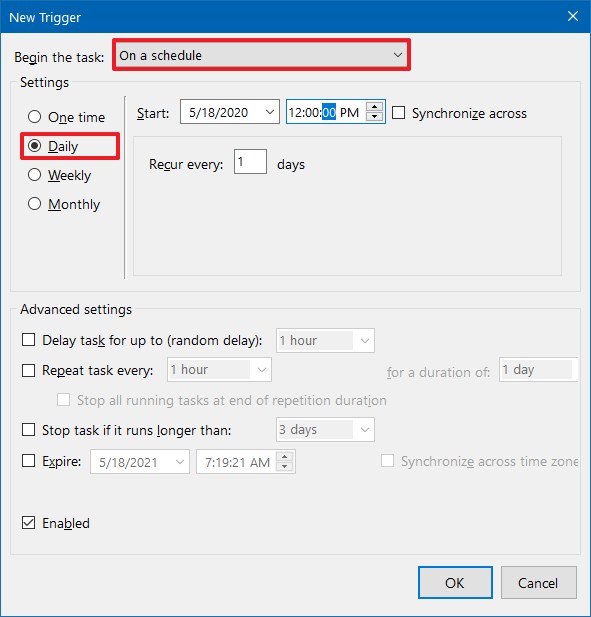This screenshot has height=617, width=591.
Task: Click the New Trigger title text
Action: coord(45,17)
